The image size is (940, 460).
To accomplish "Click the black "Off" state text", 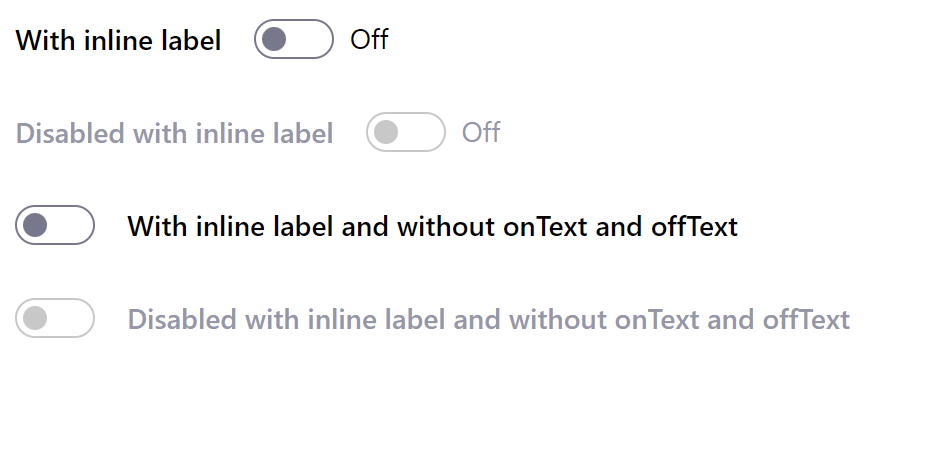I will click(369, 40).
